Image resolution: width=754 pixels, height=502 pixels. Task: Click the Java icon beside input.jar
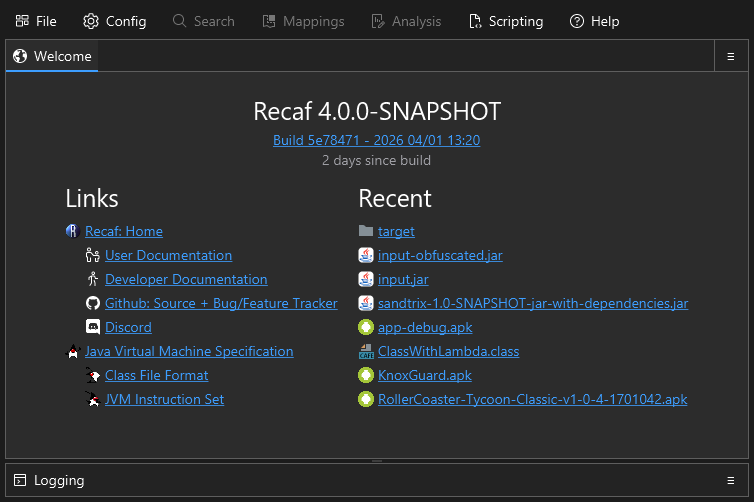point(366,279)
